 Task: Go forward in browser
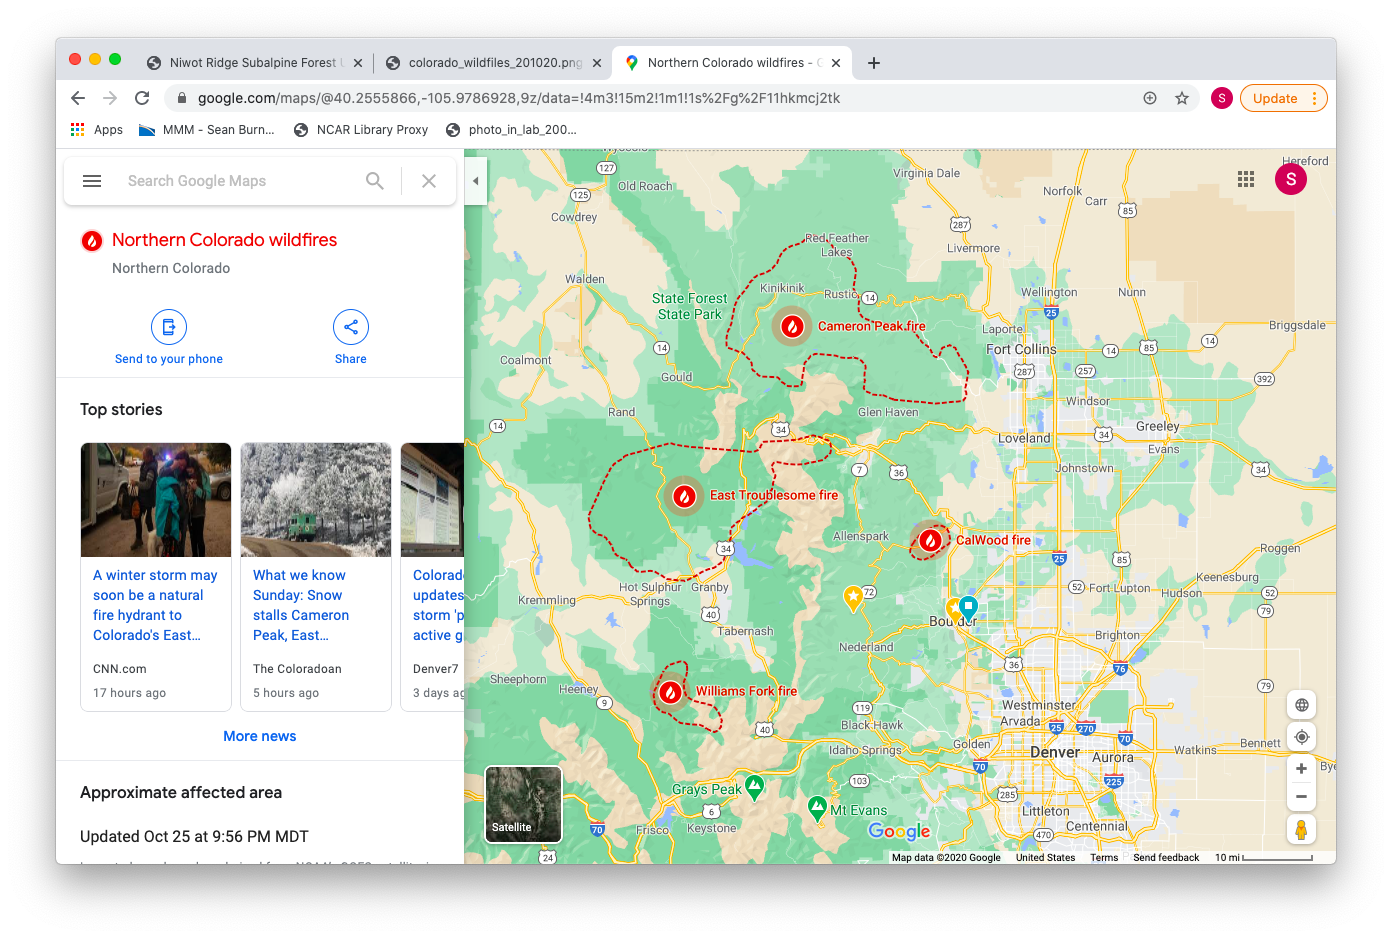tap(110, 98)
